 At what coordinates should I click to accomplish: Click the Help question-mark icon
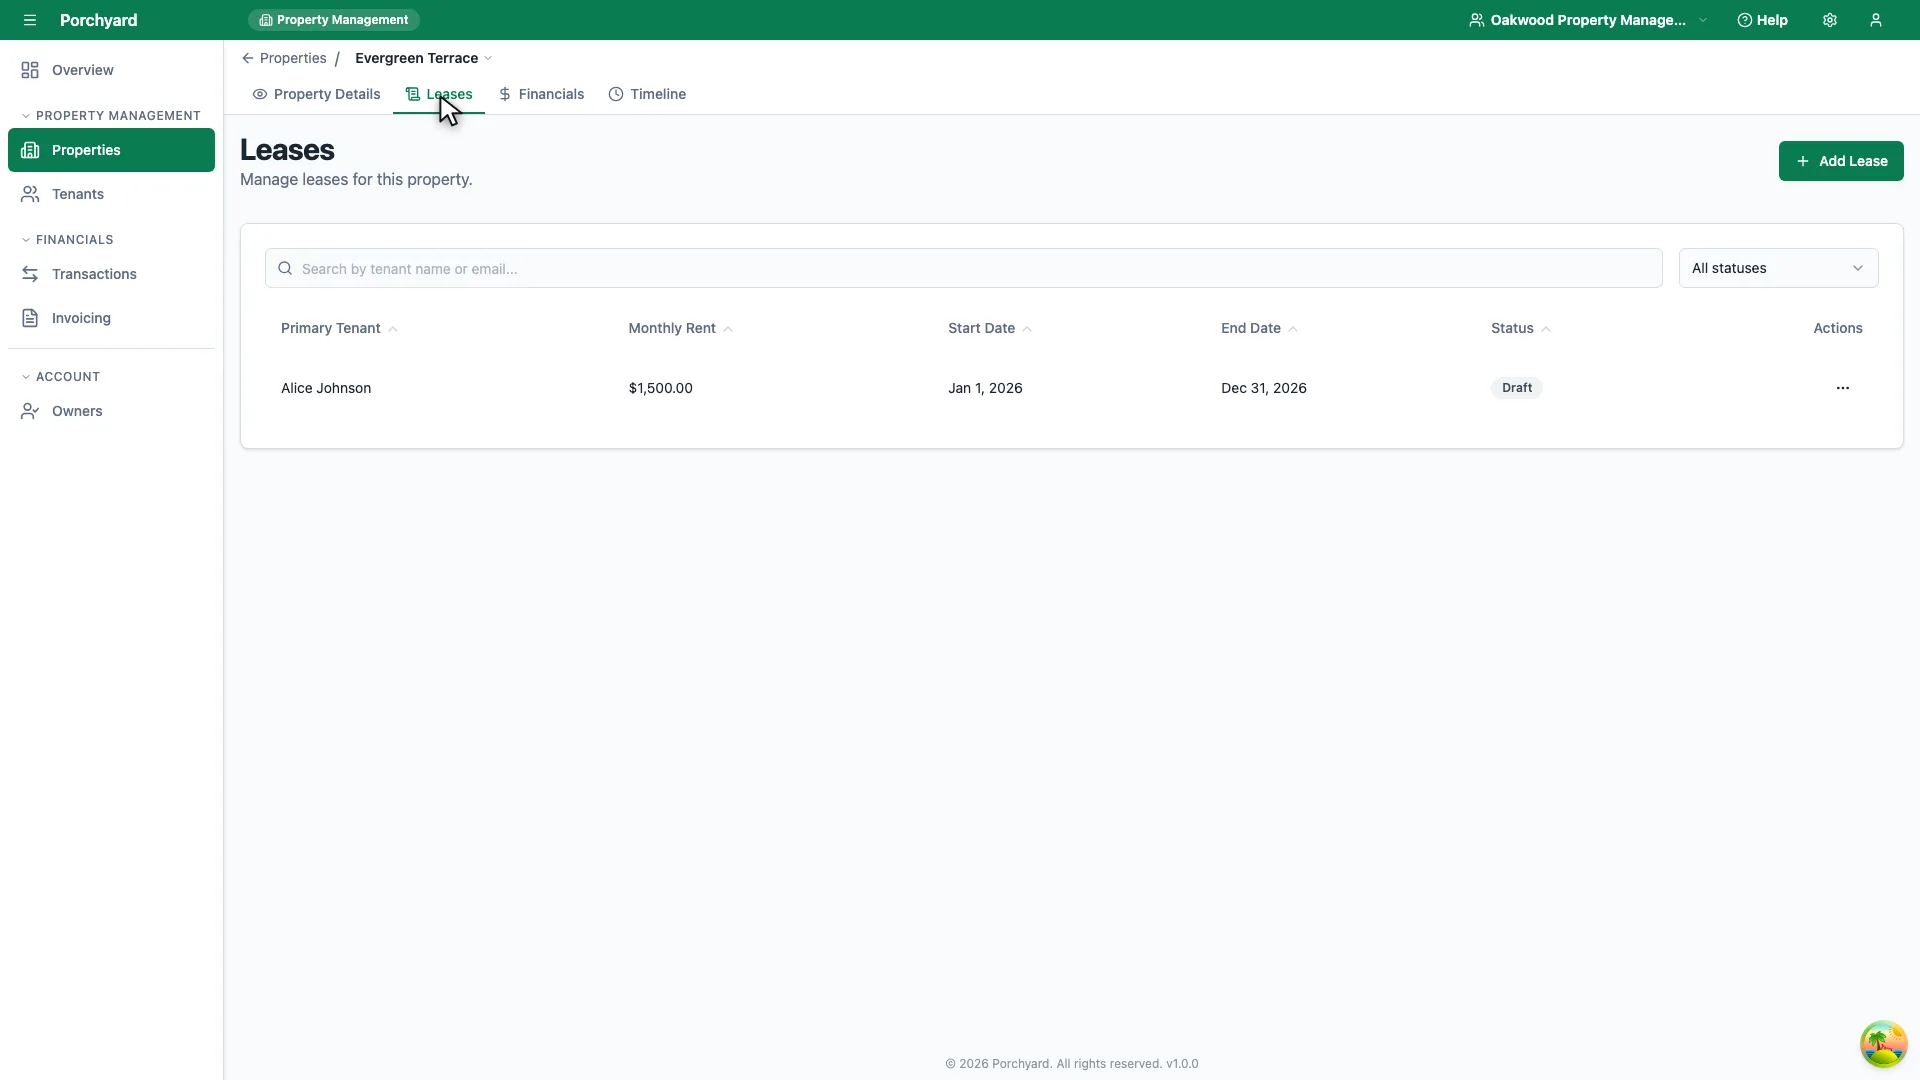[1745, 20]
